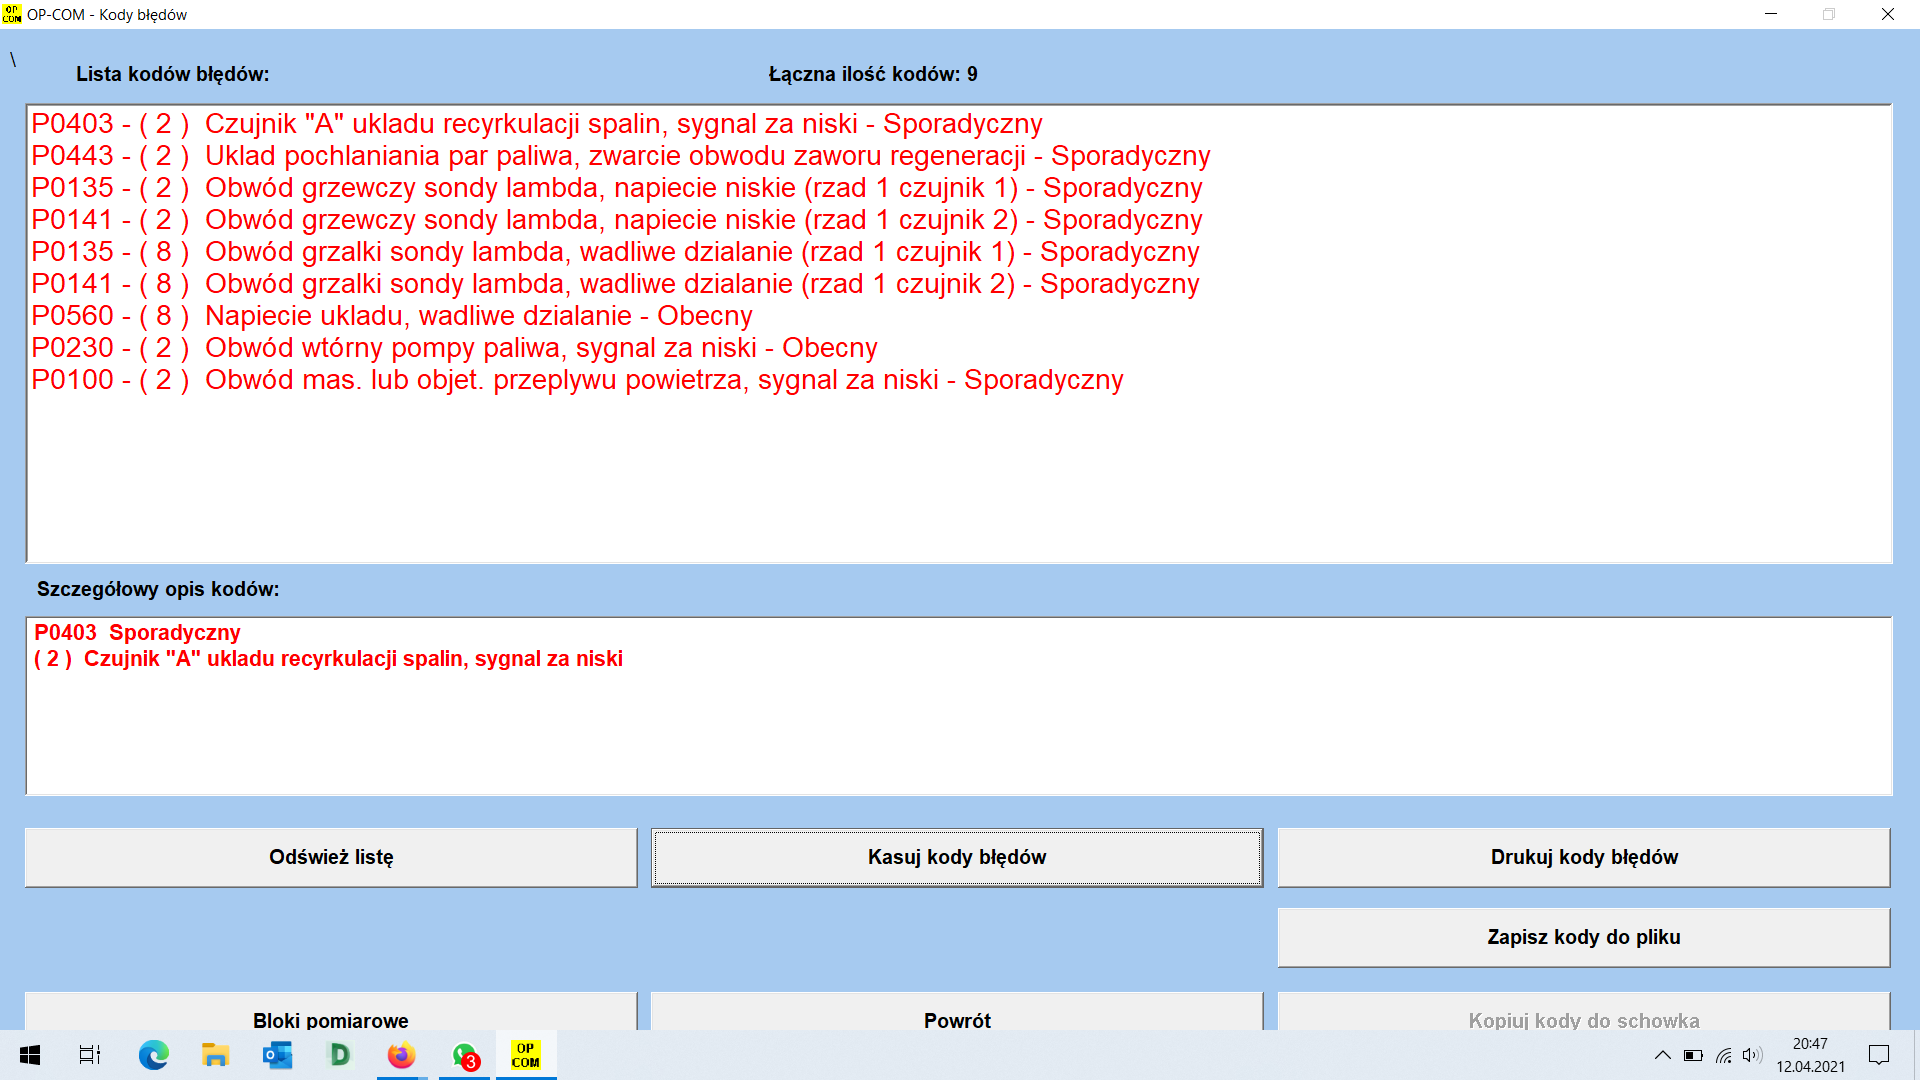This screenshot has width=1920, height=1080.
Task: Open Microsoft Edge from taskbar
Action: [x=153, y=1055]
